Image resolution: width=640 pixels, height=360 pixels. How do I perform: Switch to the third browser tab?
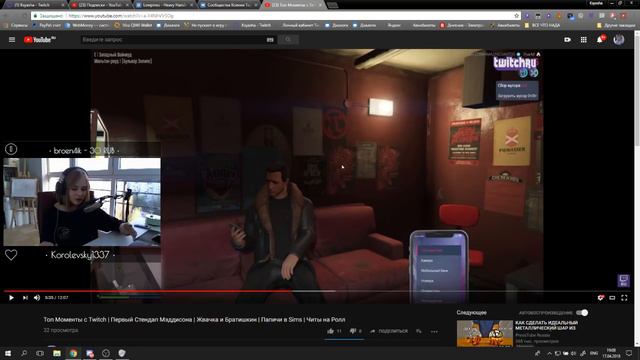click(164, 5)
